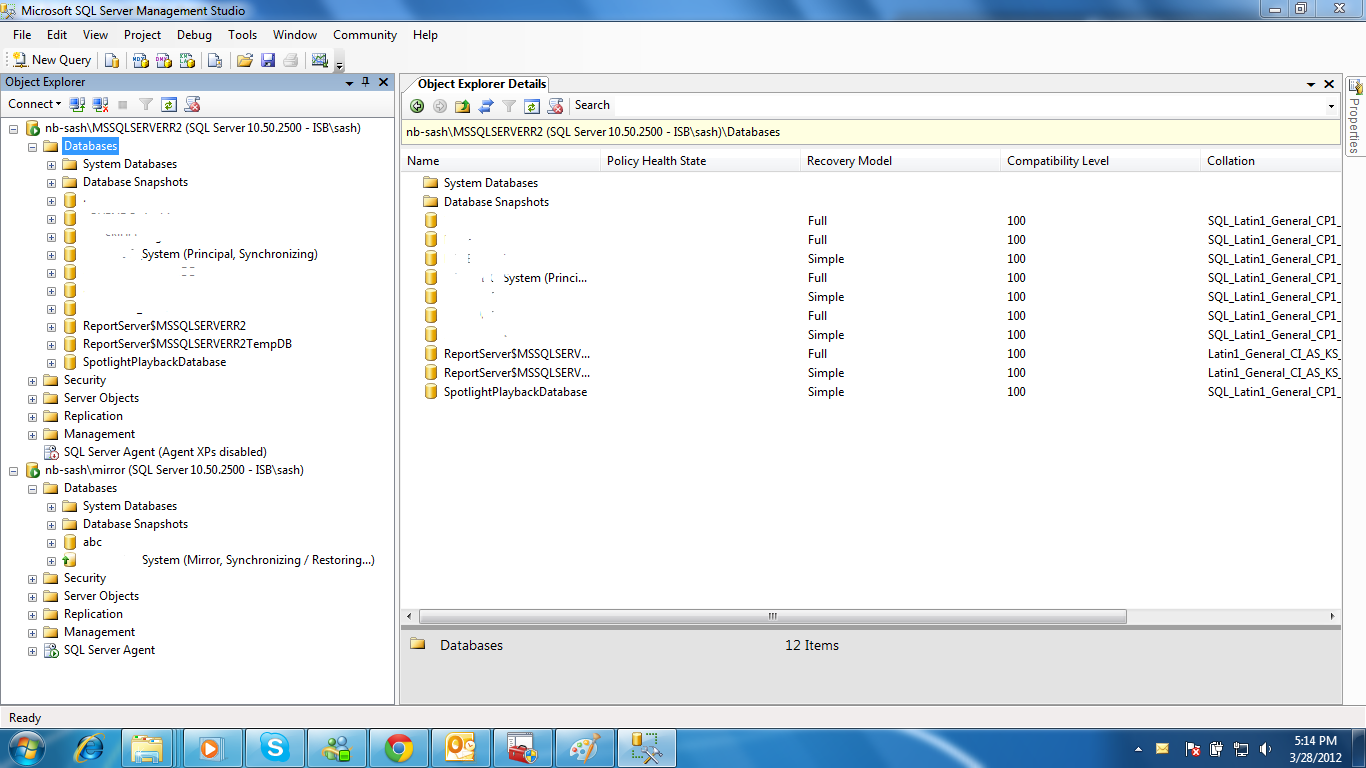Open a new MDX query editor
Image resolution: width=1366 pixels, height=768 pixels.
click(x=139, y=60)
